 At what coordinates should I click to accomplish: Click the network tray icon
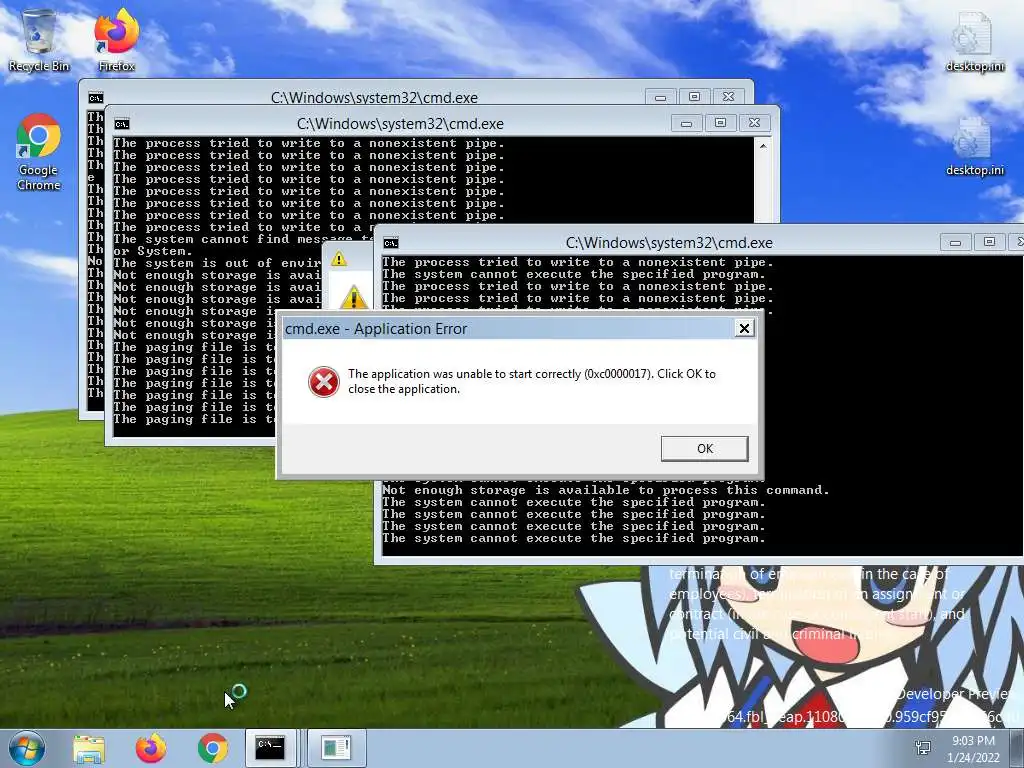point(923,748)
